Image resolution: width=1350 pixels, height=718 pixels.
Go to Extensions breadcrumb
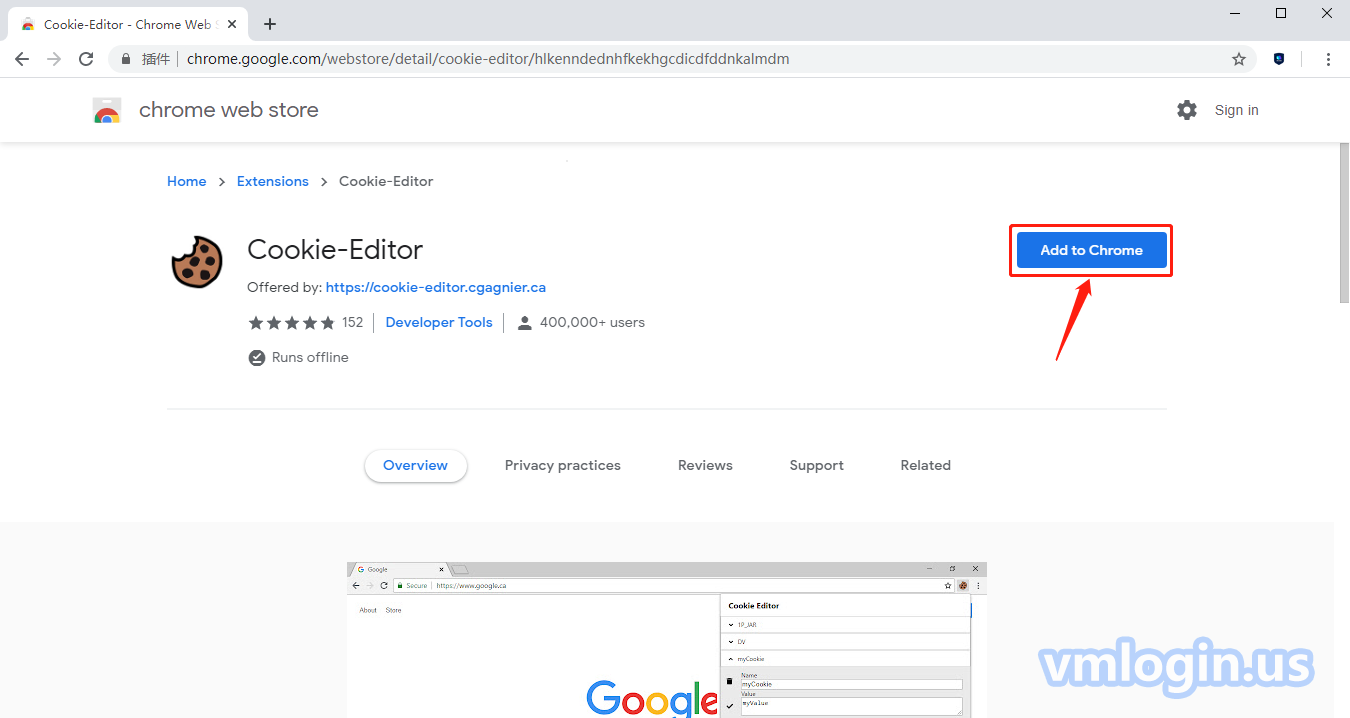coord(273,181)
